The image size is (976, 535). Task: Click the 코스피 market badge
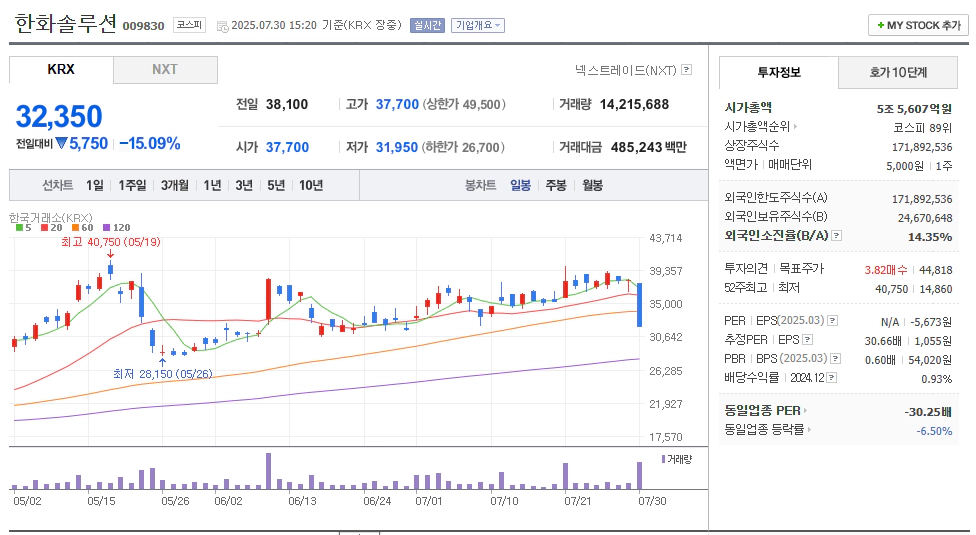(189, 26)
